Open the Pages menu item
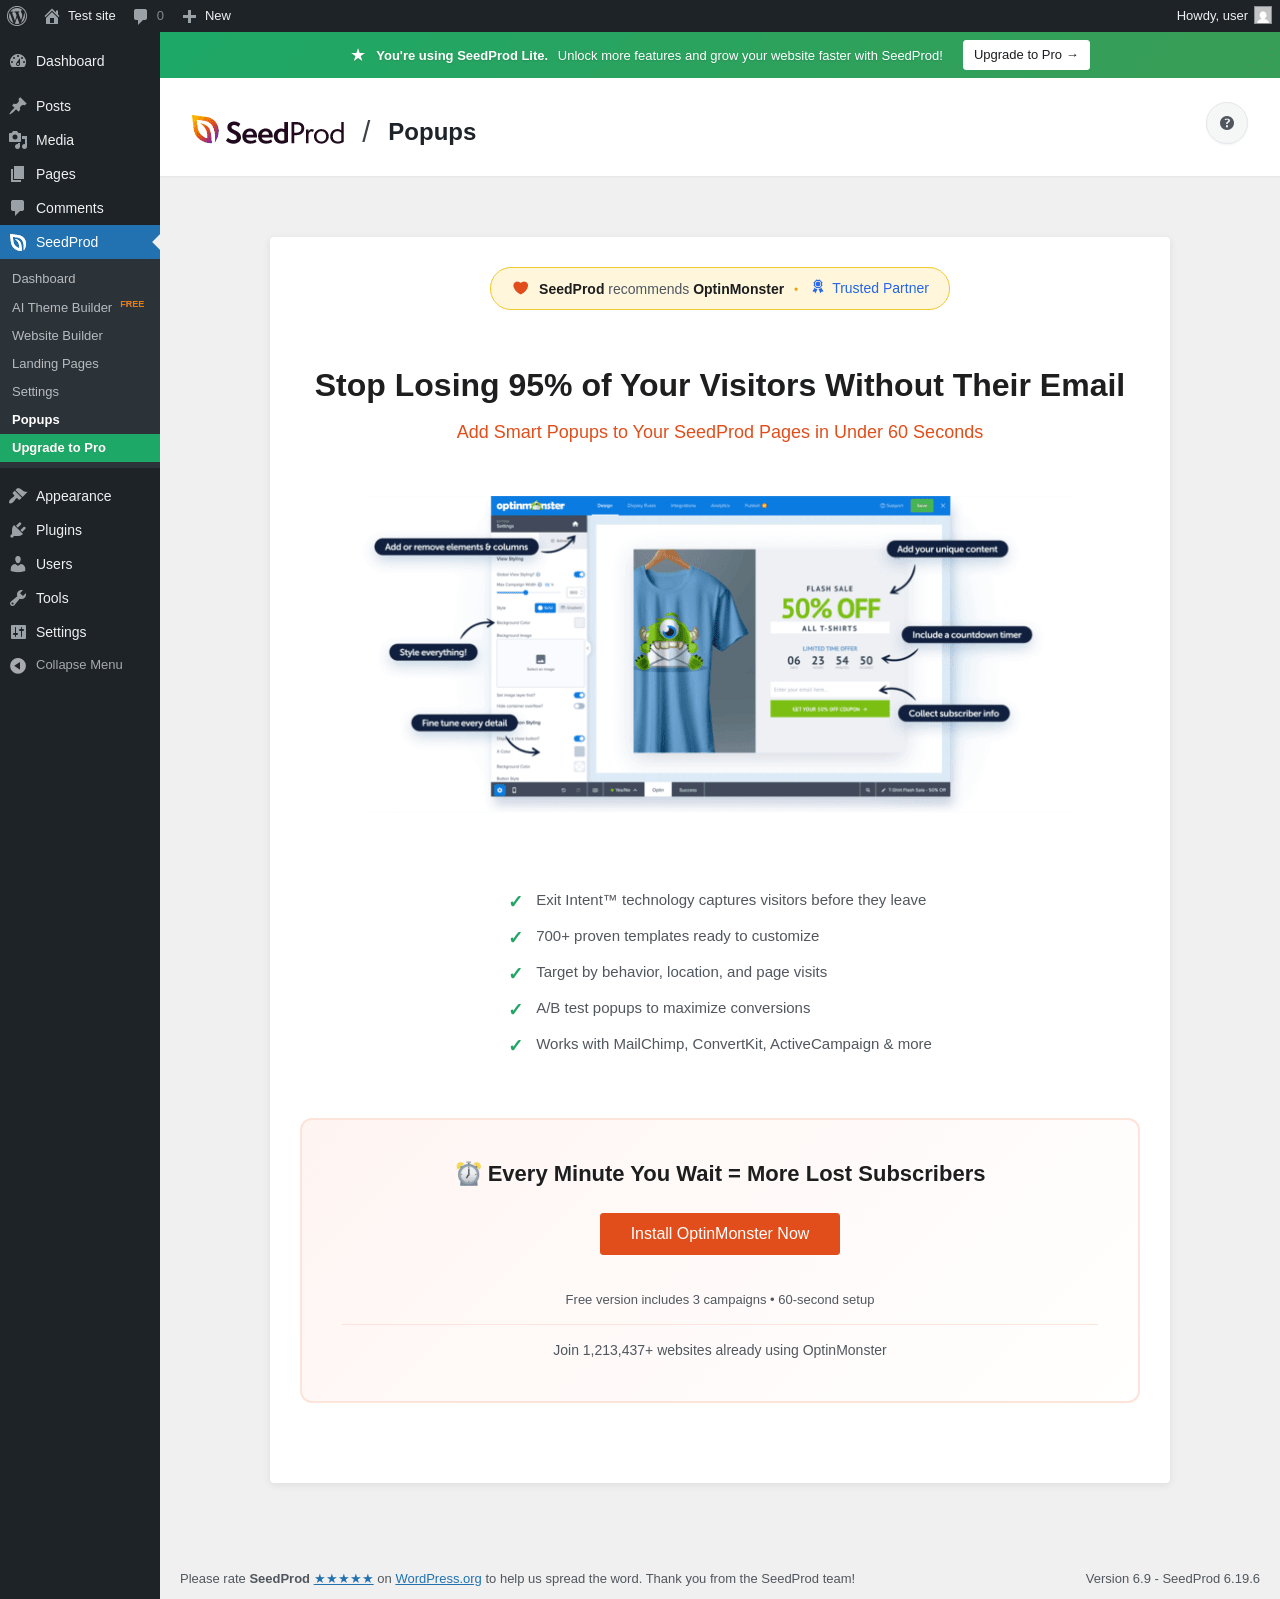The image size is (1280, 1599). pos(80,174)
